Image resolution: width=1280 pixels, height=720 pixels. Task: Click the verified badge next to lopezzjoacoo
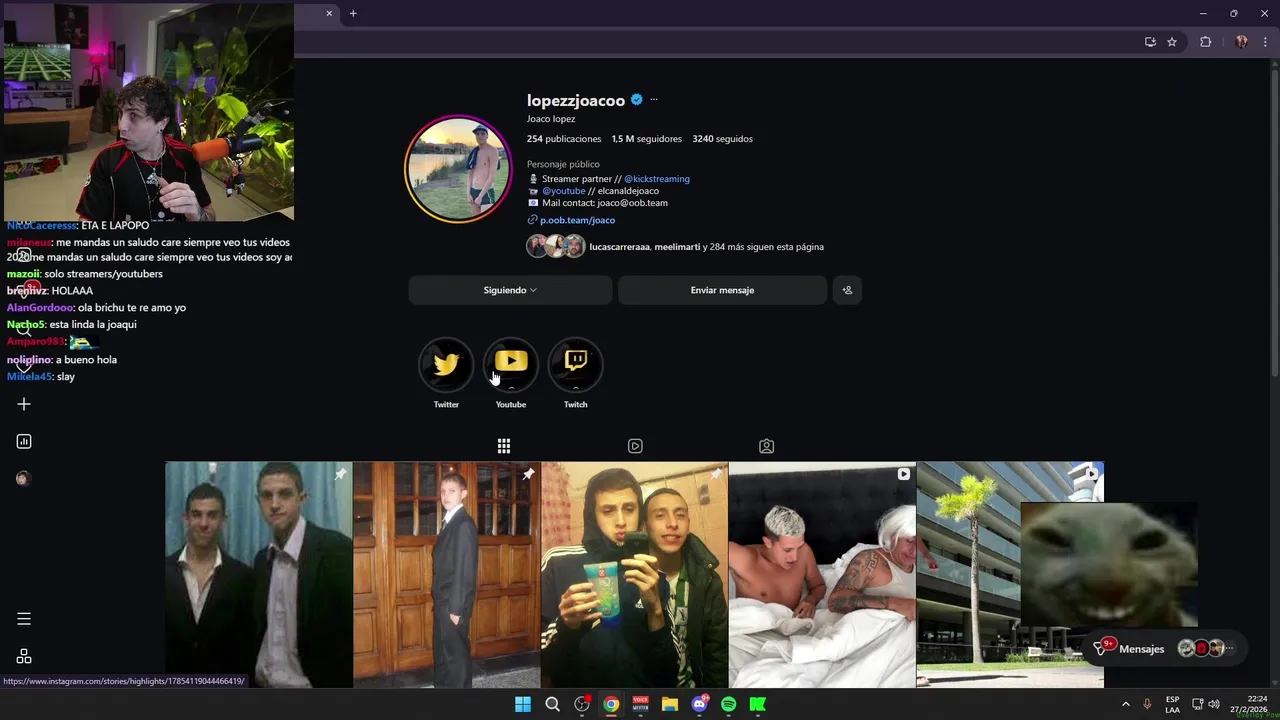pos(636,99)
